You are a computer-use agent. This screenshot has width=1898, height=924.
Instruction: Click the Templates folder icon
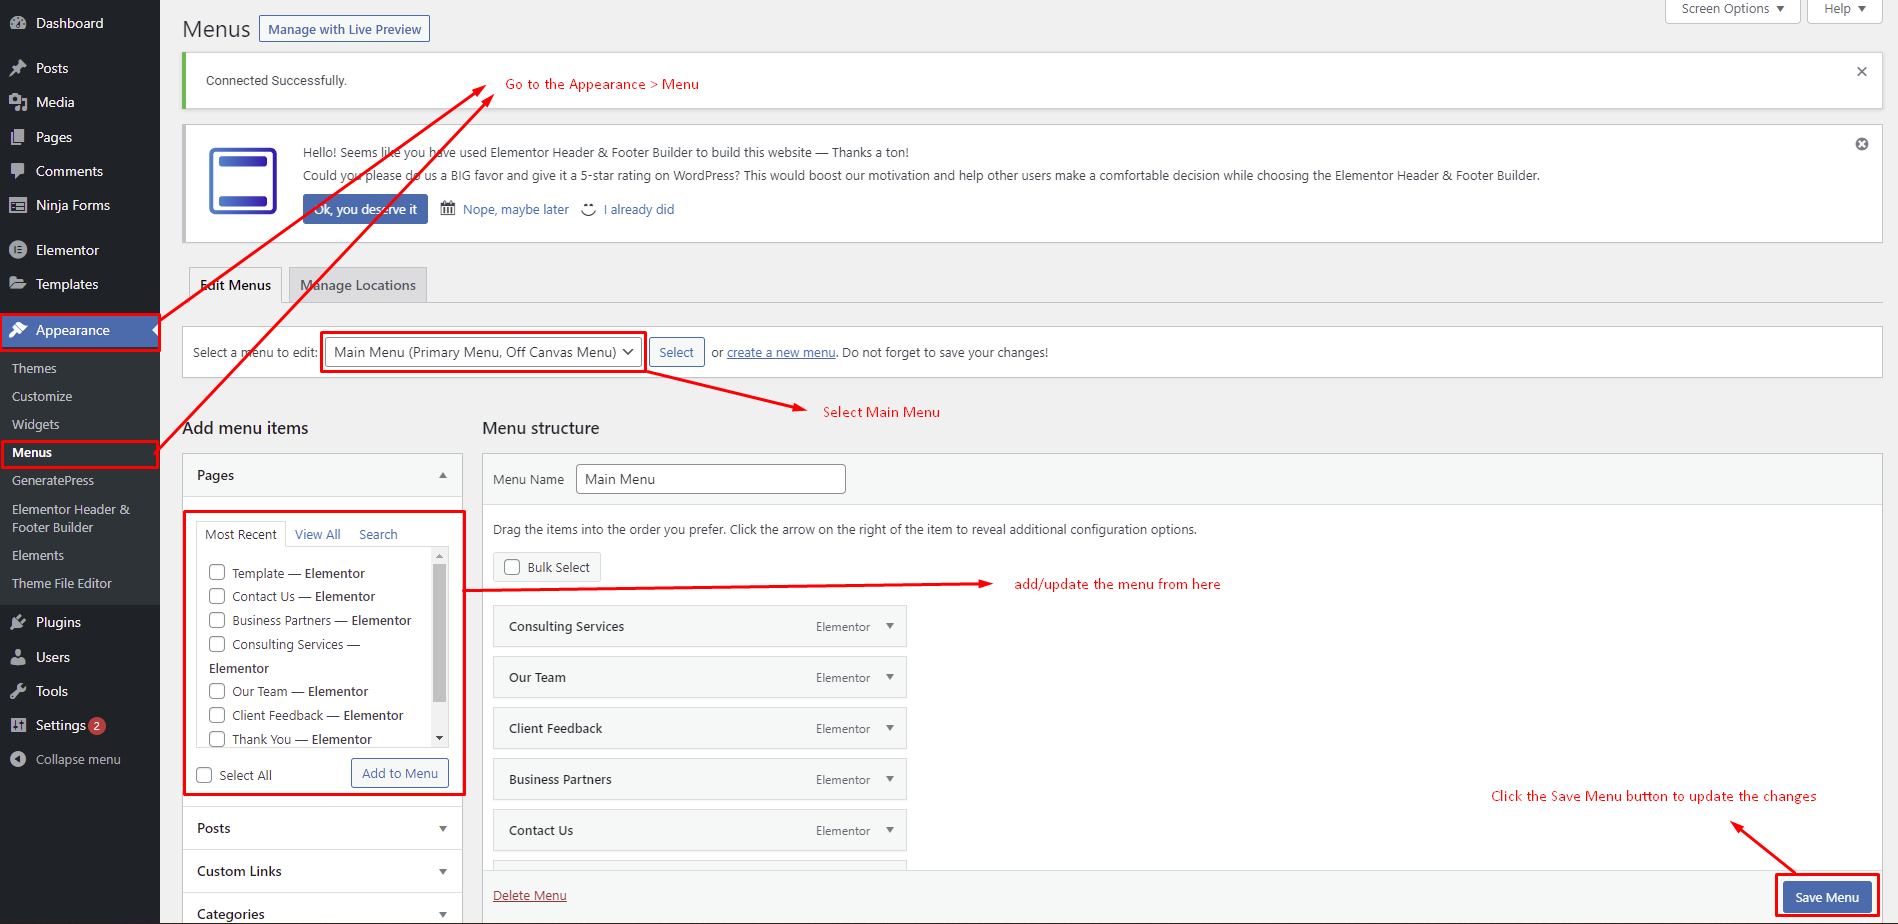[x=18, y=284]
